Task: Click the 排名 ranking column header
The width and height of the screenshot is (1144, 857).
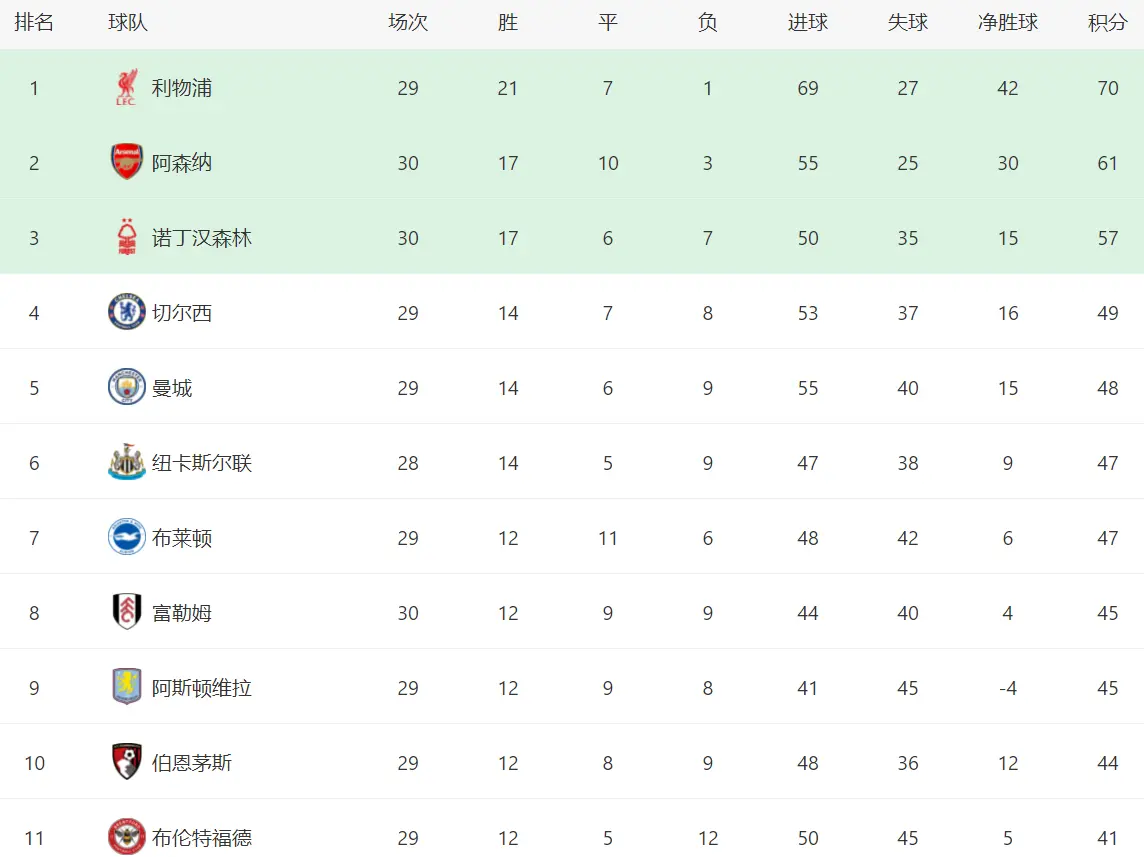Action: pyautogui.click(x=34, y=23)
